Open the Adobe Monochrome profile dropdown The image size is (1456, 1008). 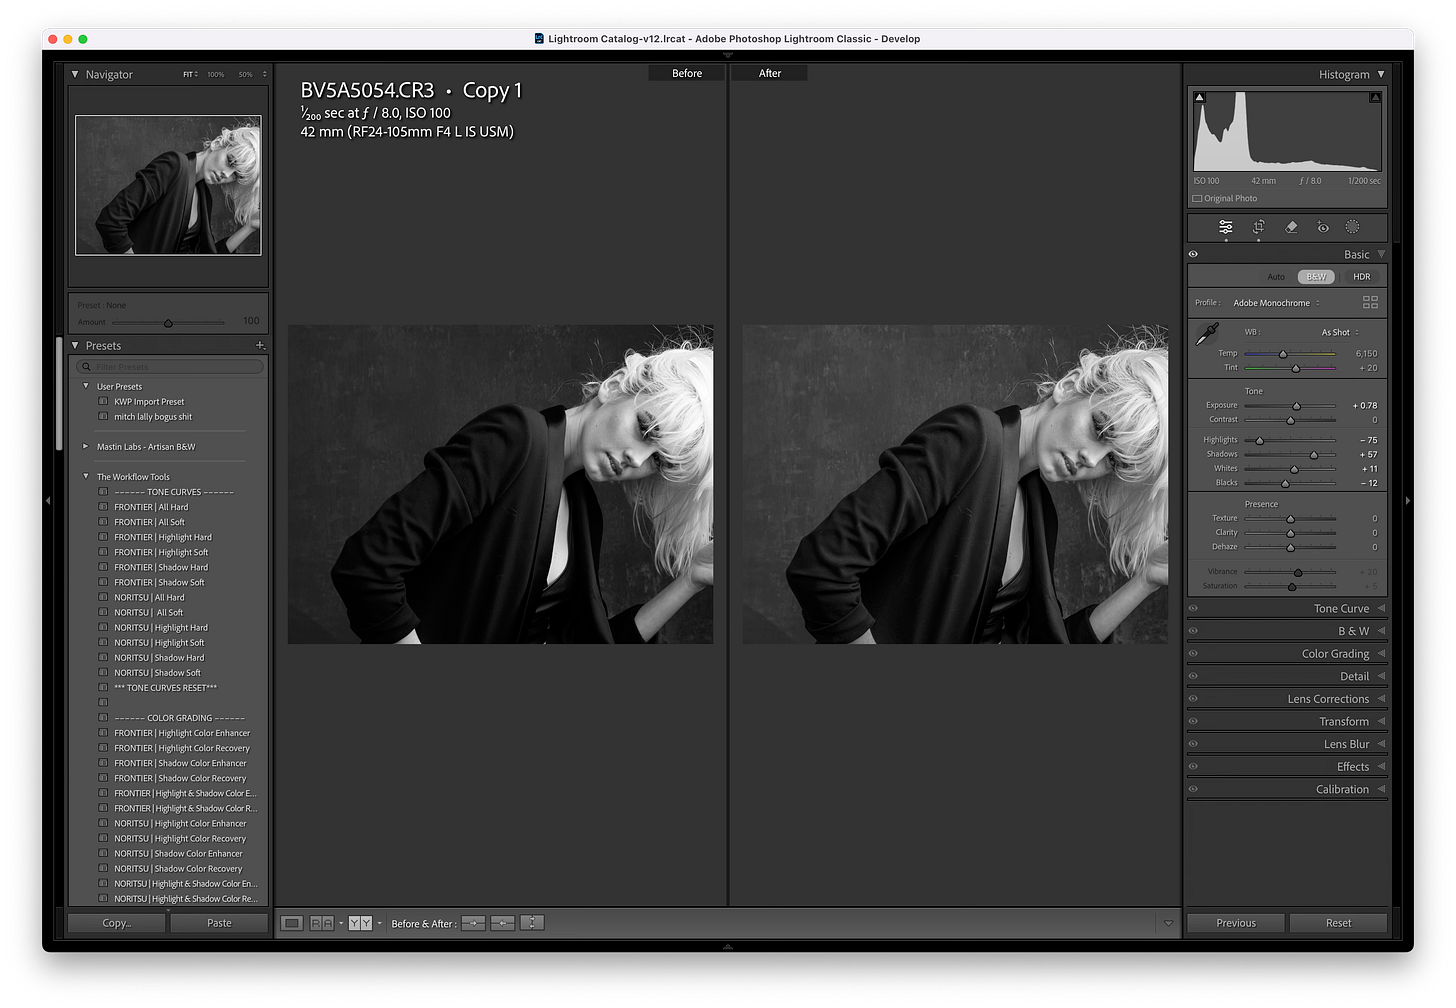(x=1273, y=302)
